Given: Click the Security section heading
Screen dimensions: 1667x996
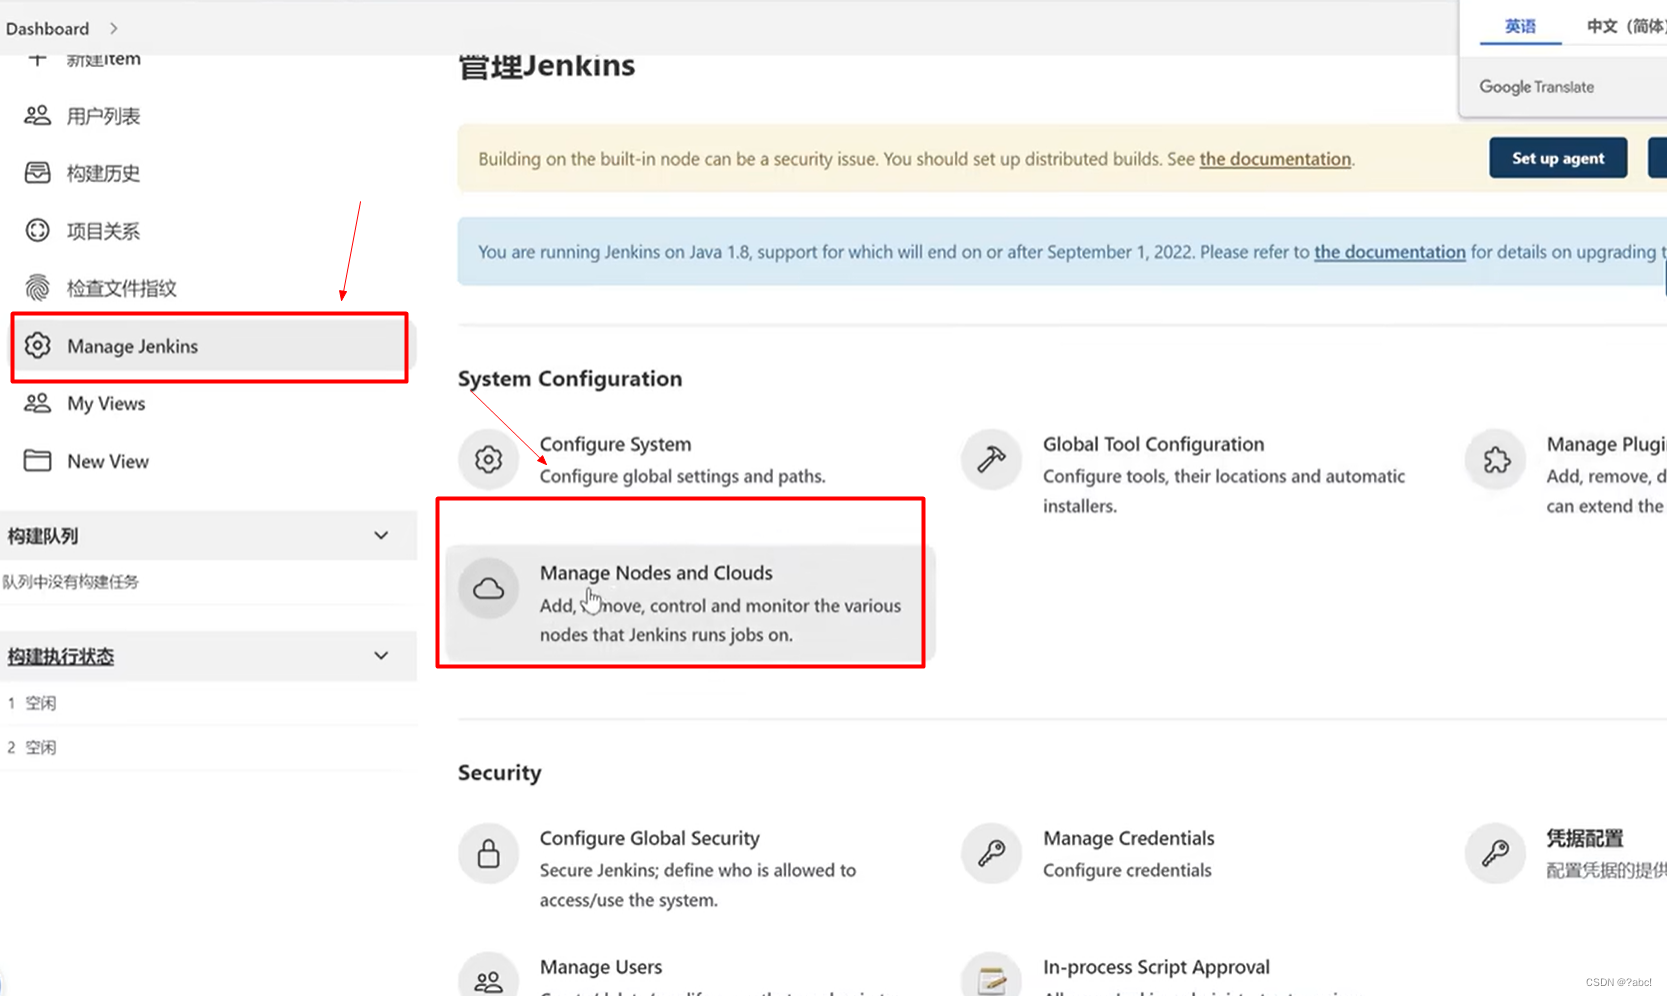Looking at the screenshot, I should click(499, 773).
